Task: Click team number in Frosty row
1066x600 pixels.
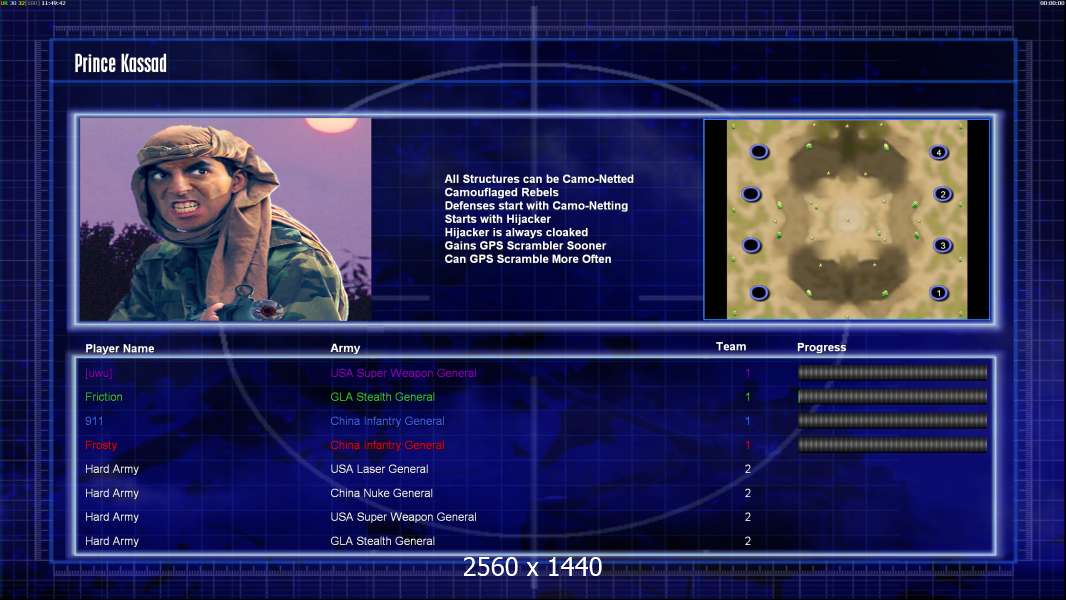Action: (x=747, y=445)
